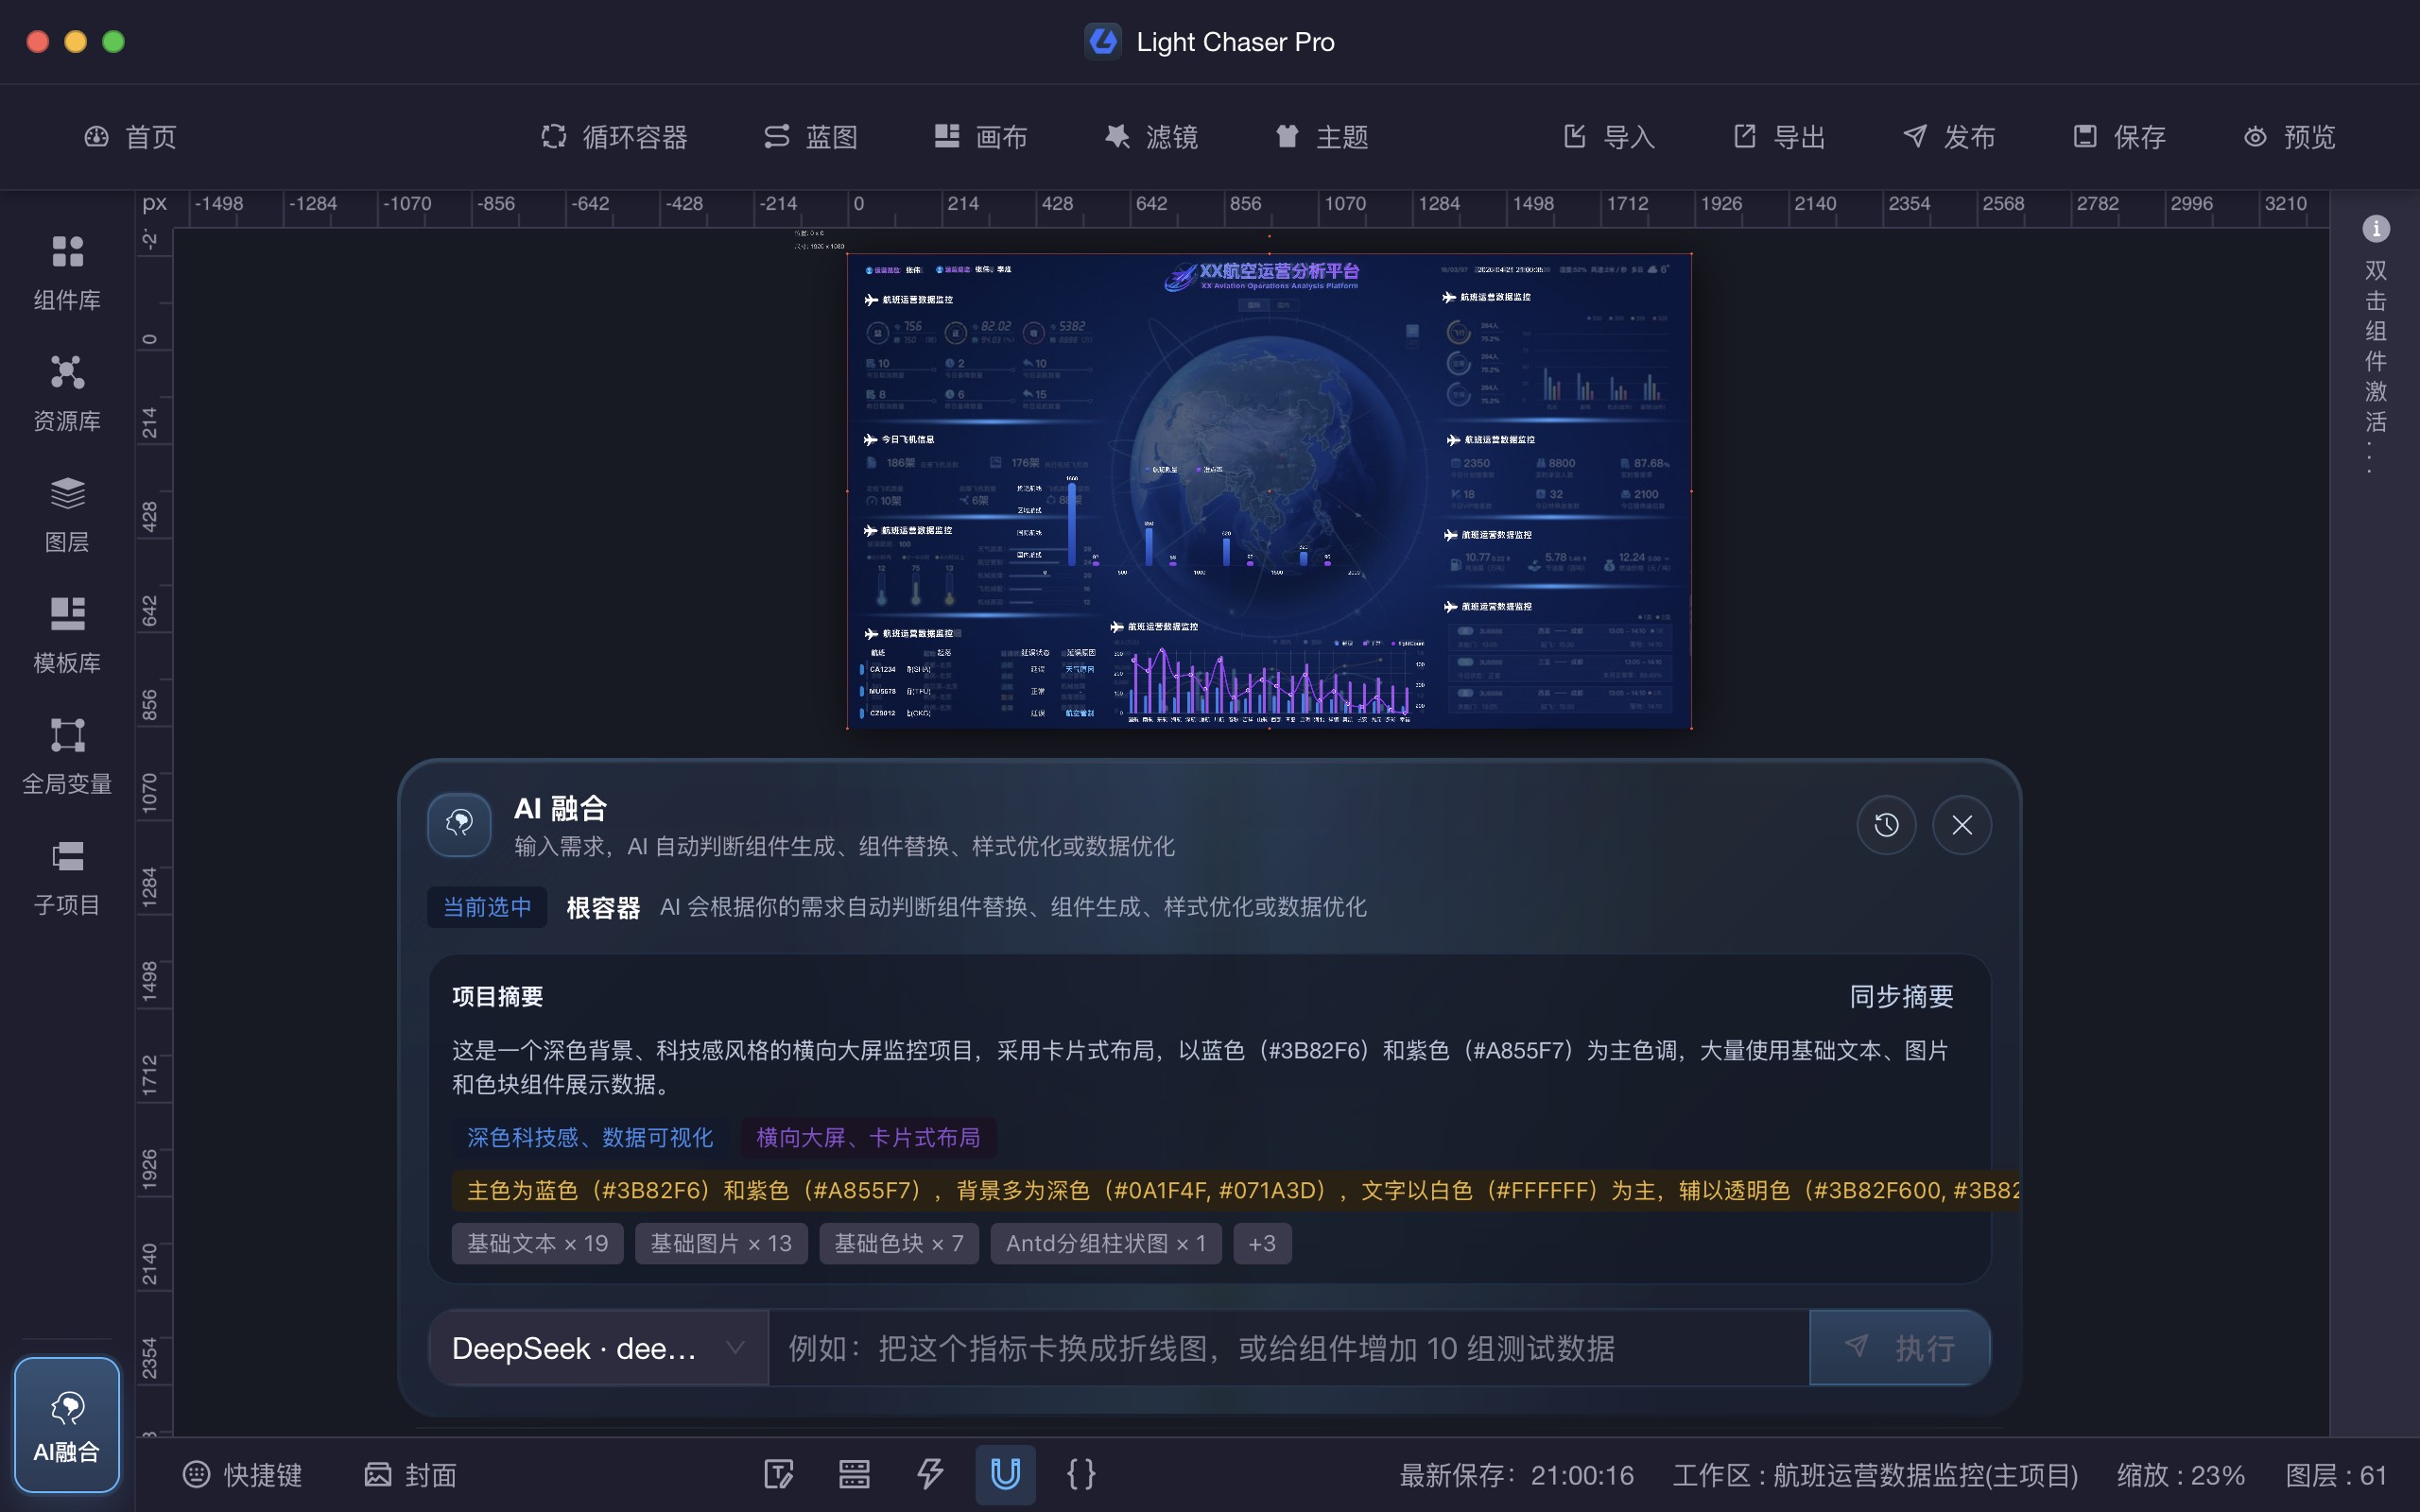Click the info icon in right panel
Screen dimensions: 2420x1512
pyautogui.click(x=2376, y=229)
